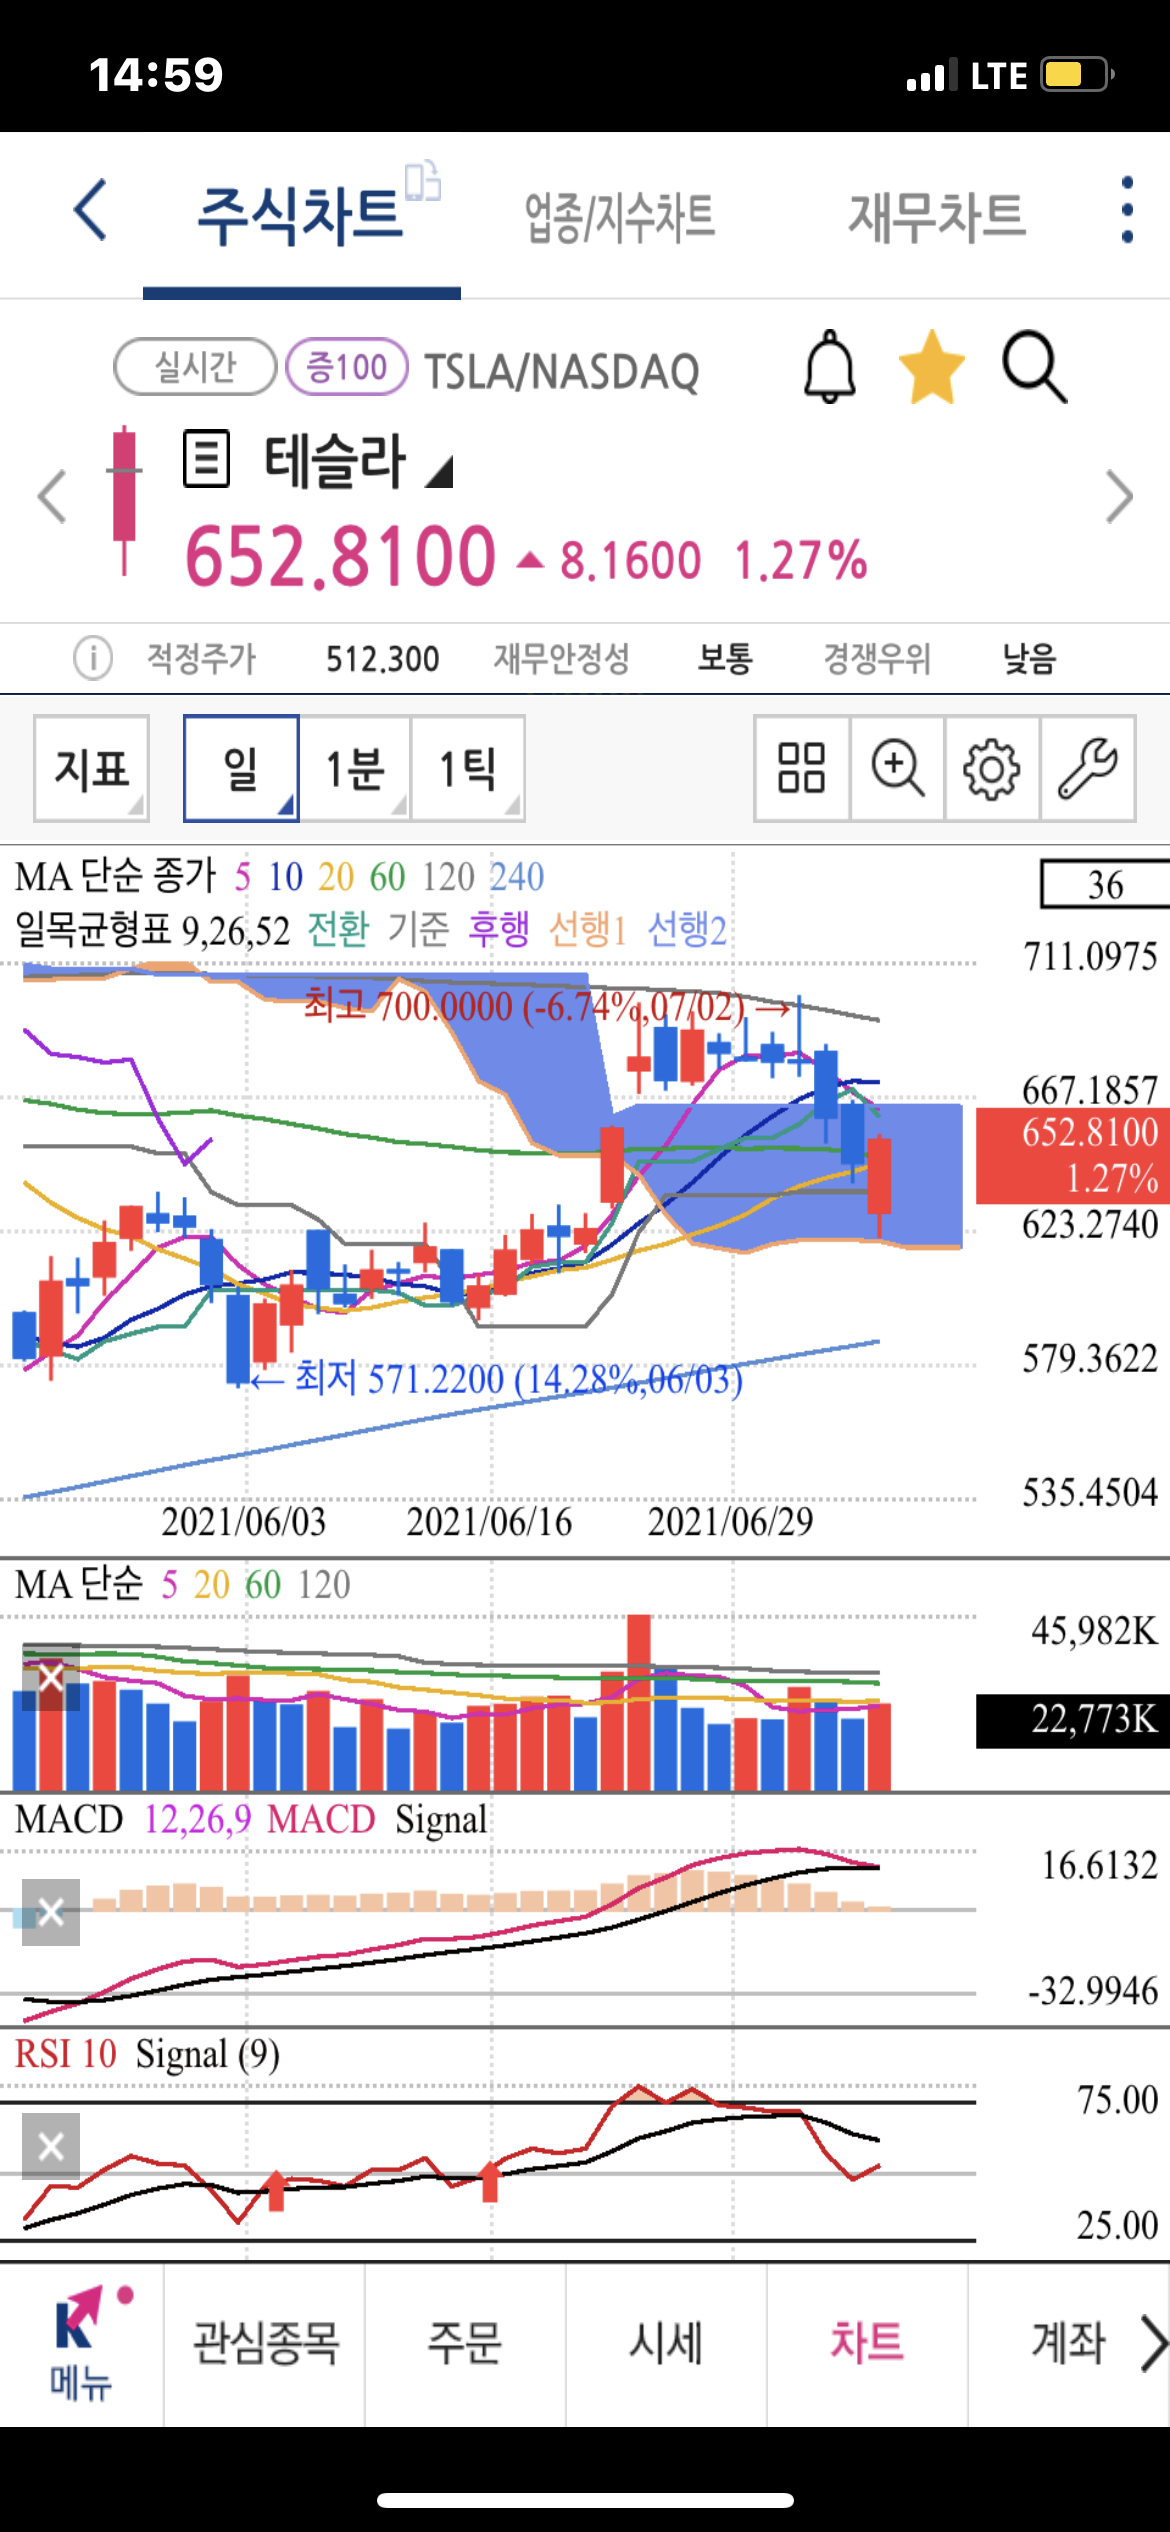Open the K menu icon
Image resolution: width=1170 pixels, height=2532 pixels.
[82, 2344]
